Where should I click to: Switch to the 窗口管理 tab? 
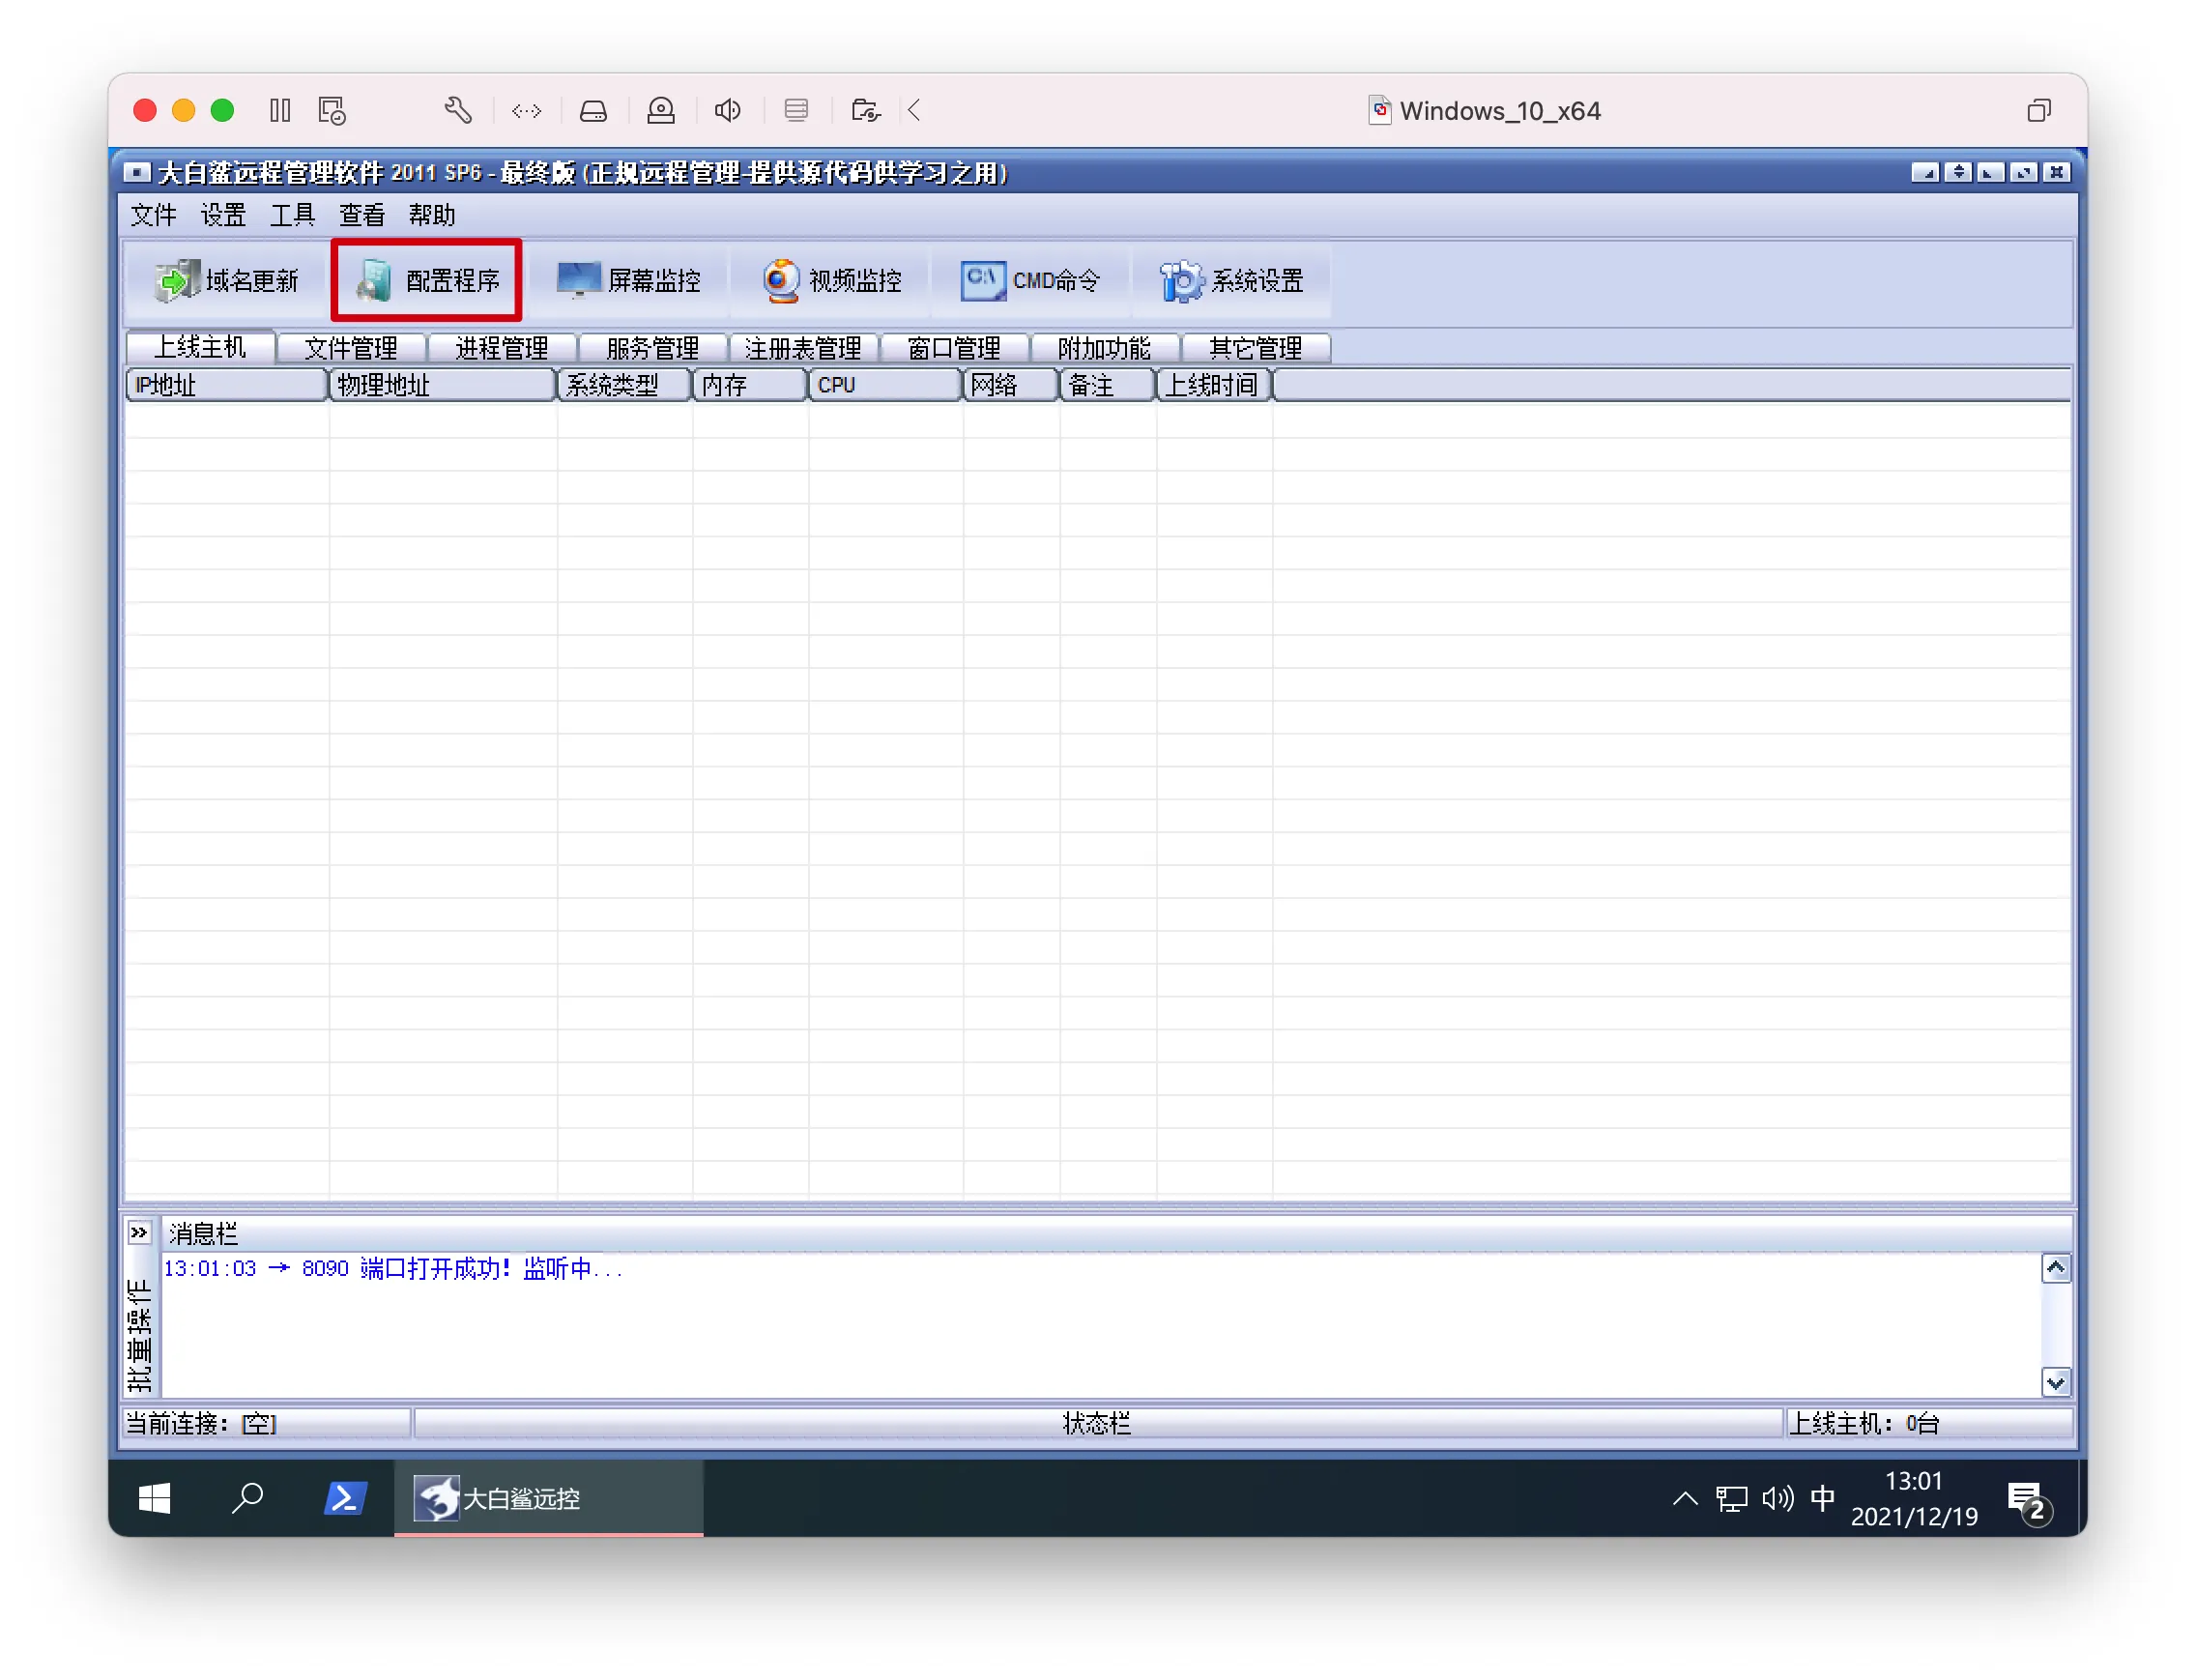(955, 348)
